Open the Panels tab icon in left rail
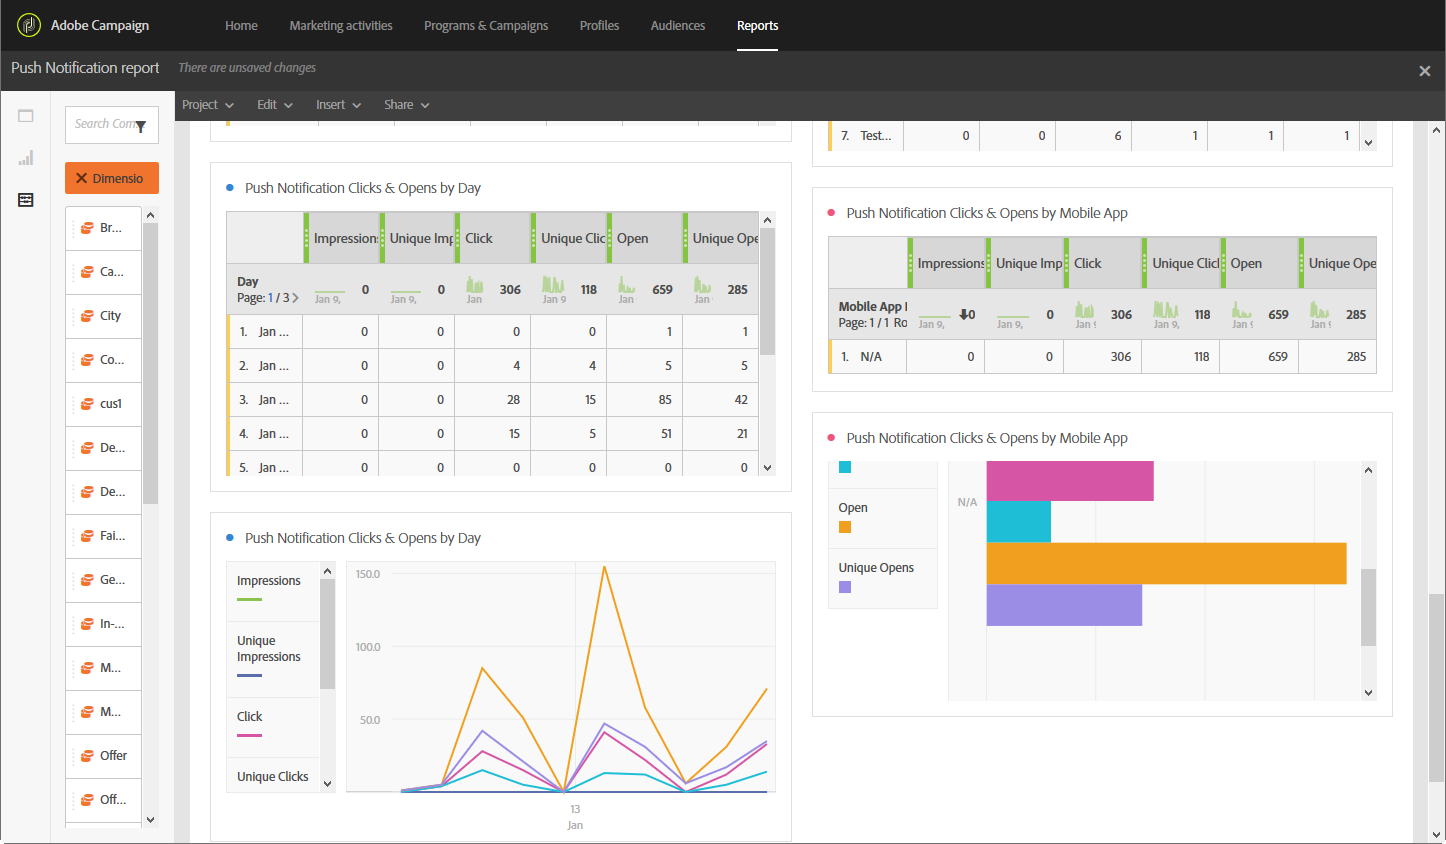 pos(26,116)
